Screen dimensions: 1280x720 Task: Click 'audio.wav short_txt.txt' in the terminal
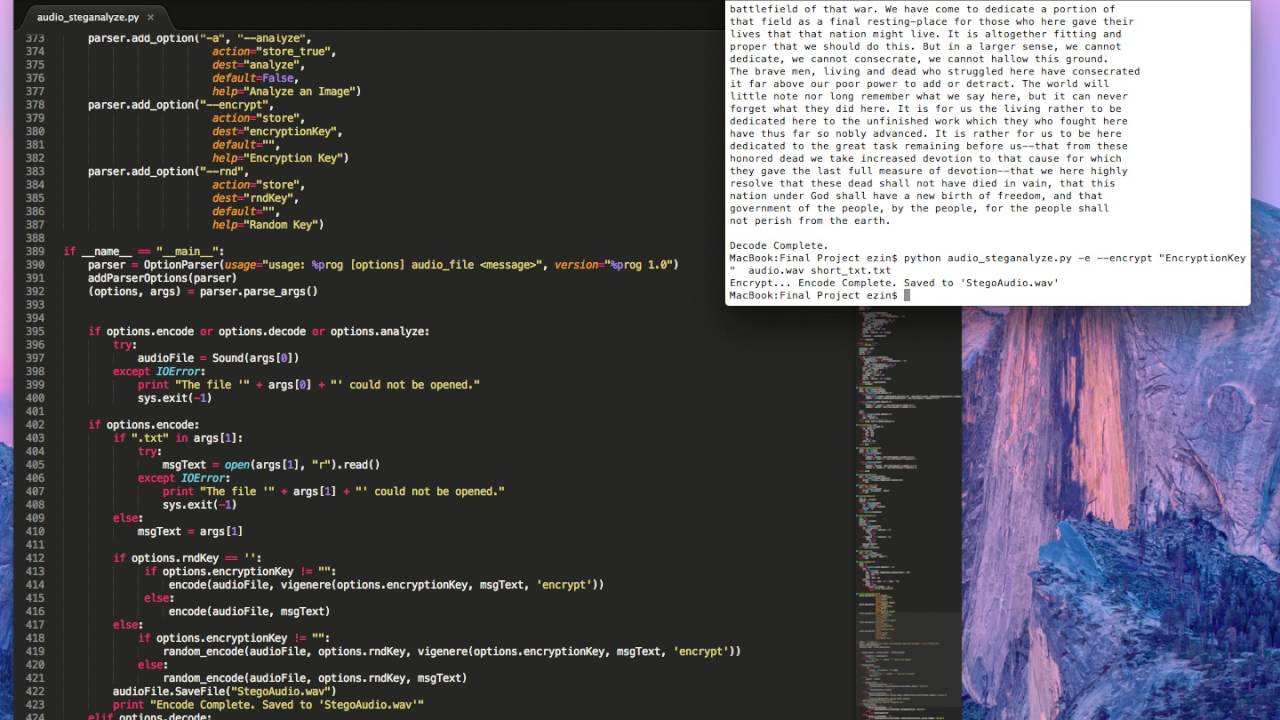(x=819, y=270)
